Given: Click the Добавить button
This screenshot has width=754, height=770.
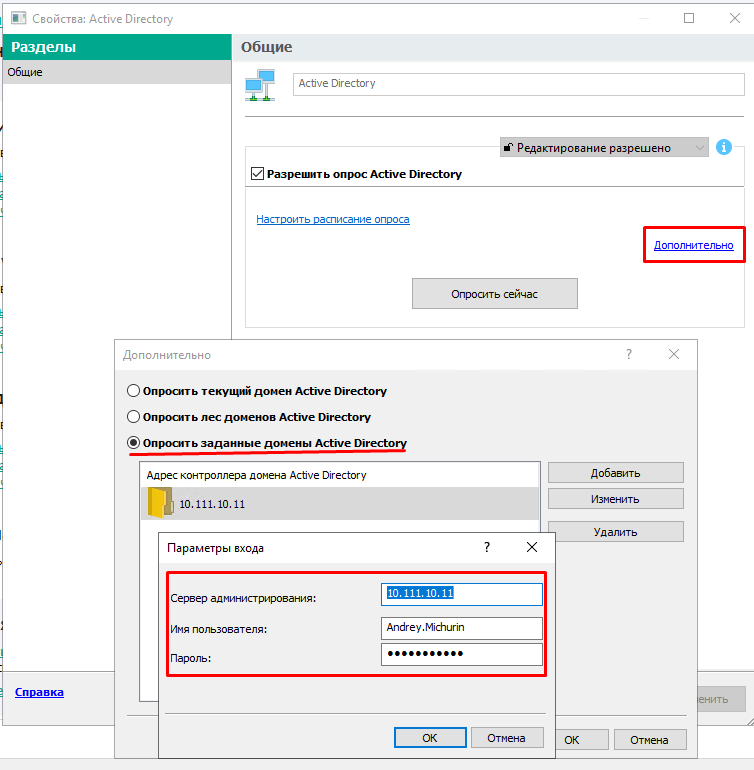Looking at the screenshot, I should [615, 473].
